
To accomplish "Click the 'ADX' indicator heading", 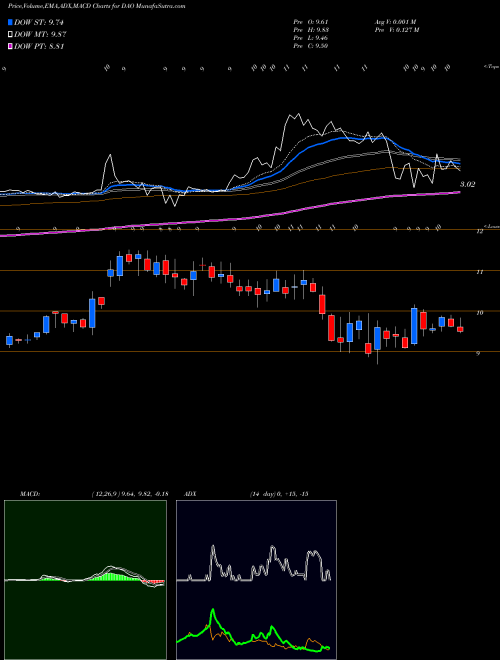I will coord(190,494).
